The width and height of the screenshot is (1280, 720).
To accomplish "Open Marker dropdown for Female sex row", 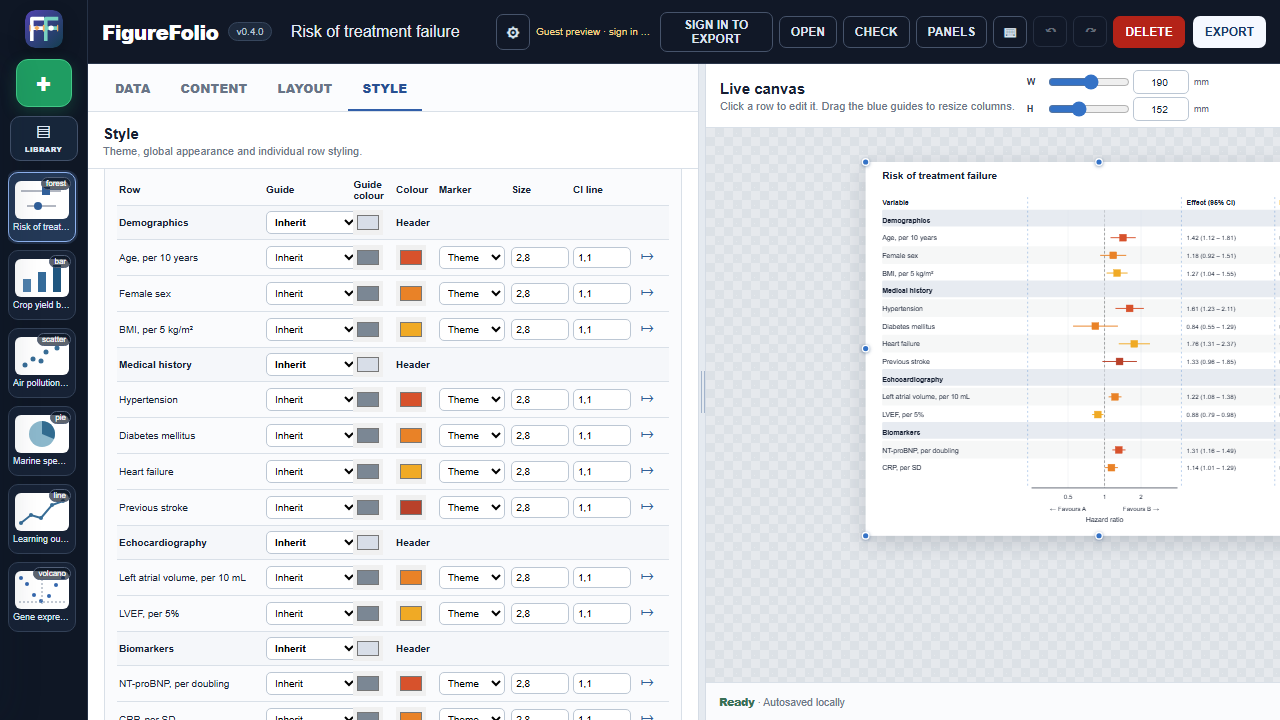I will coord(471,294).
